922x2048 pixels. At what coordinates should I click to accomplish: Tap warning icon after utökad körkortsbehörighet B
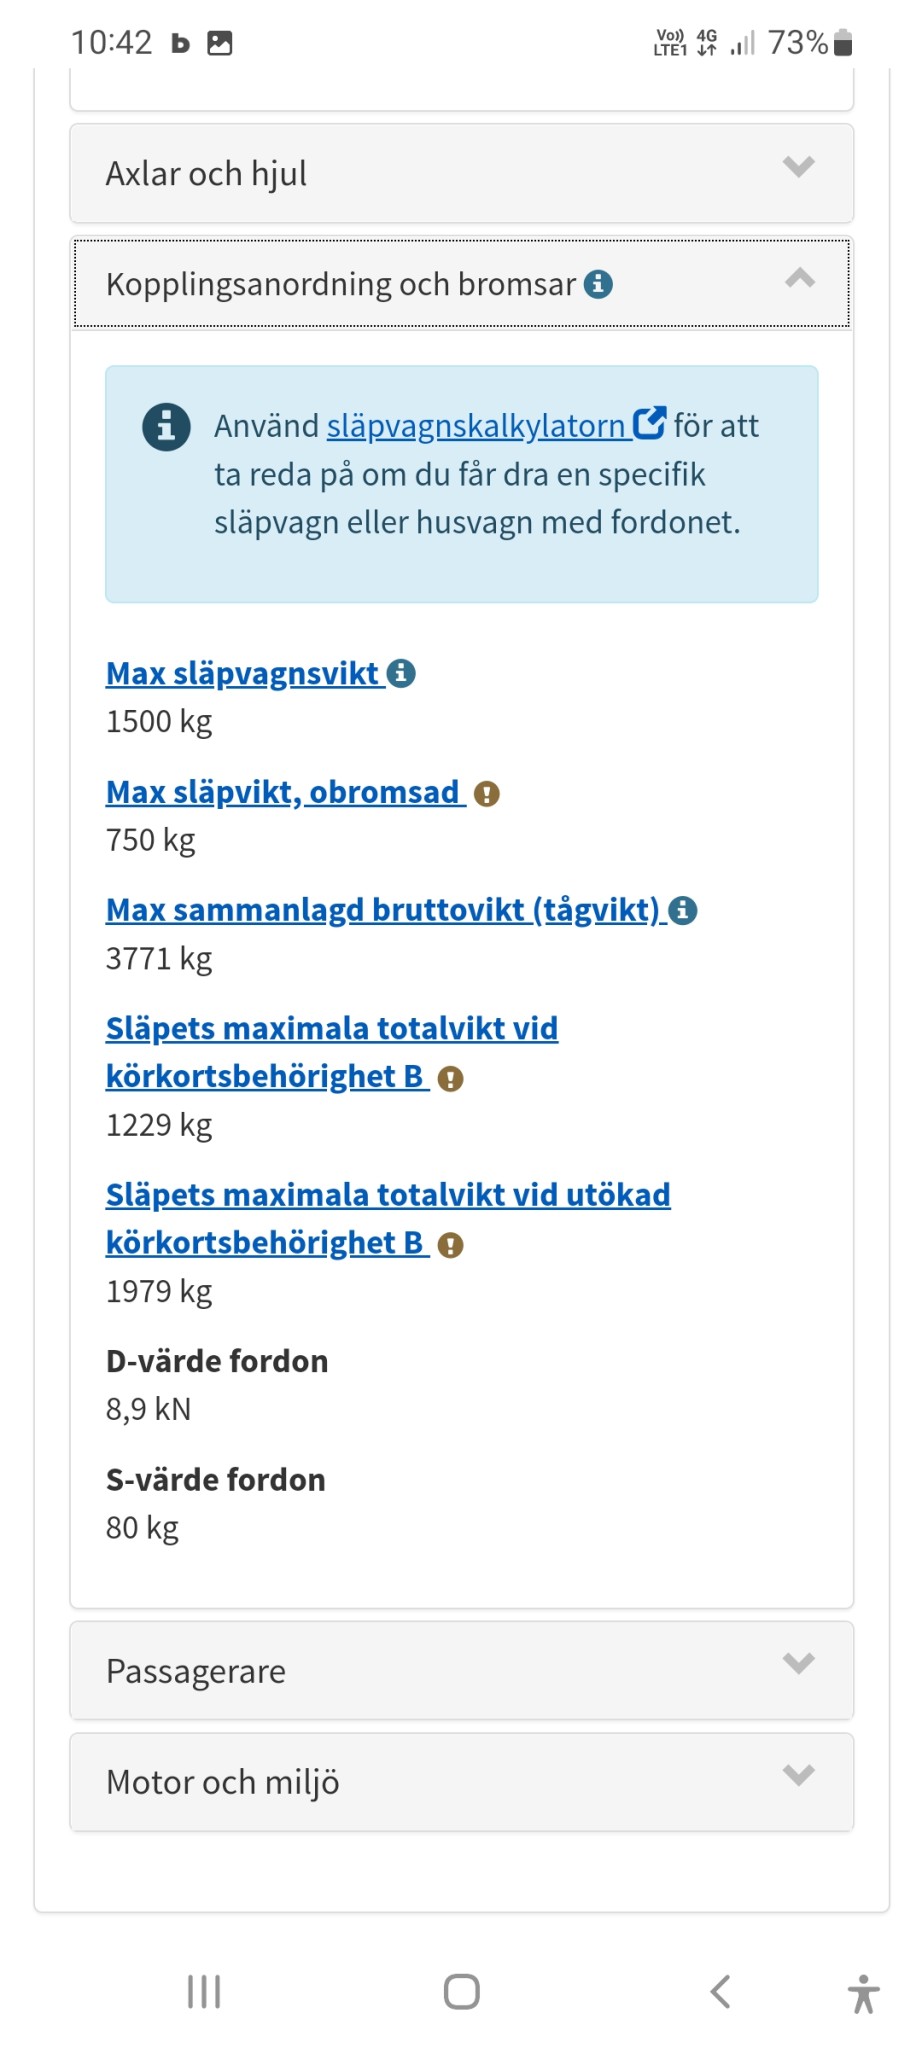coord(451,1245)
